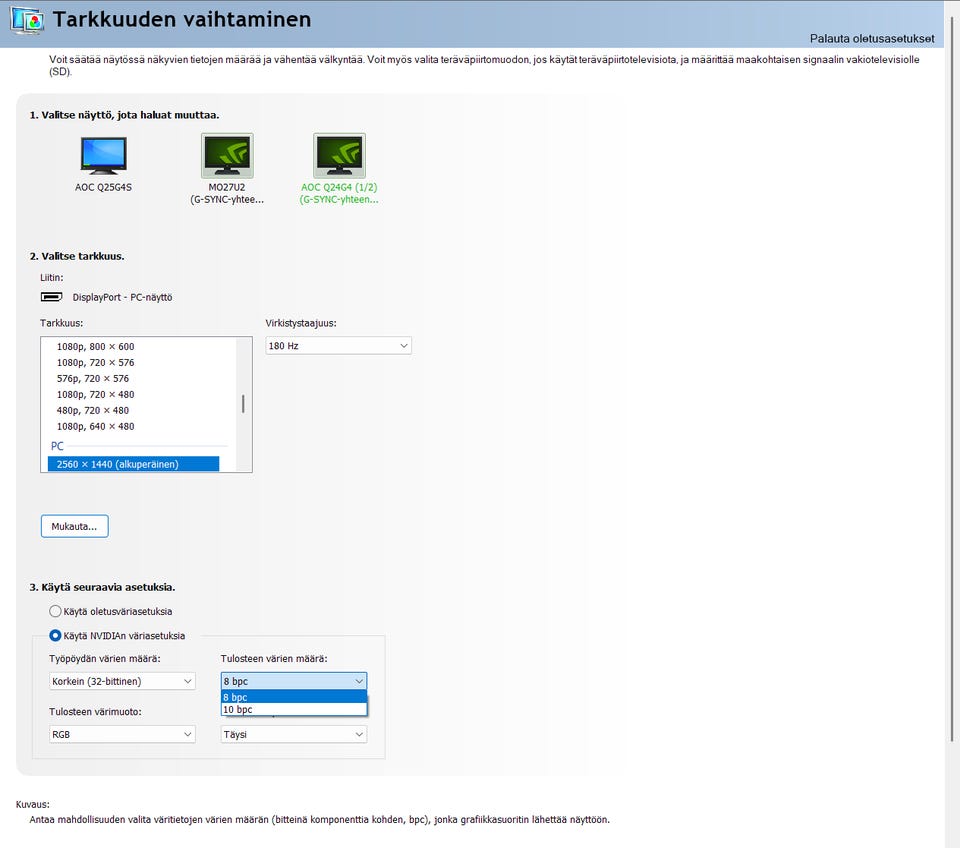The width and height of the screenshot is (960, 848).
Task: Select resolution 576p, 720 × 576
Action: [93, 378]
